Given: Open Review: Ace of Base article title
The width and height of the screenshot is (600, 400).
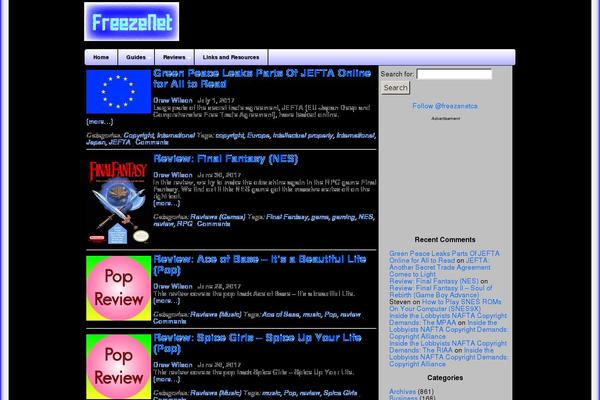Looking at the screenshot, I should click(259, 264).
